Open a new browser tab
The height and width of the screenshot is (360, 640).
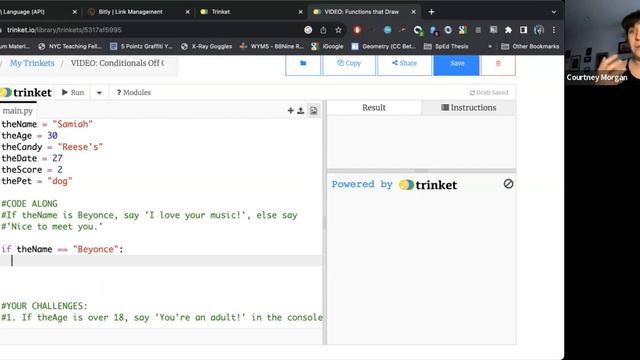(431, 12)
